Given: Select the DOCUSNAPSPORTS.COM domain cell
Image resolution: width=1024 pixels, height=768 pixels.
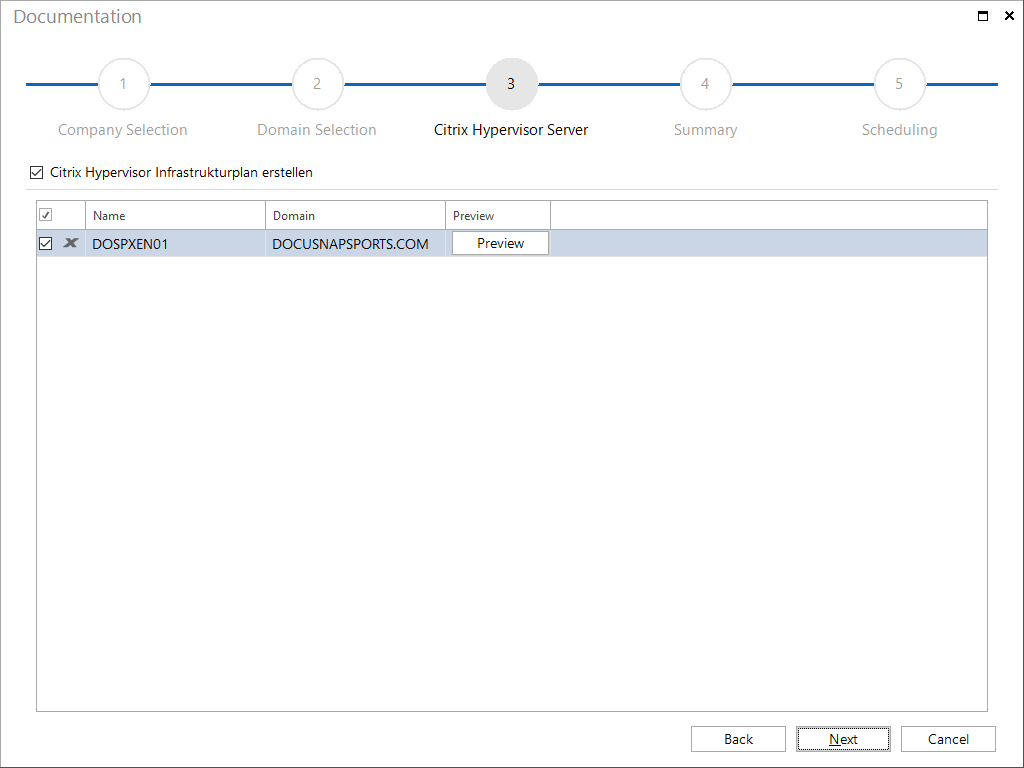Looking at the screenshot, I should coord(355,244).
